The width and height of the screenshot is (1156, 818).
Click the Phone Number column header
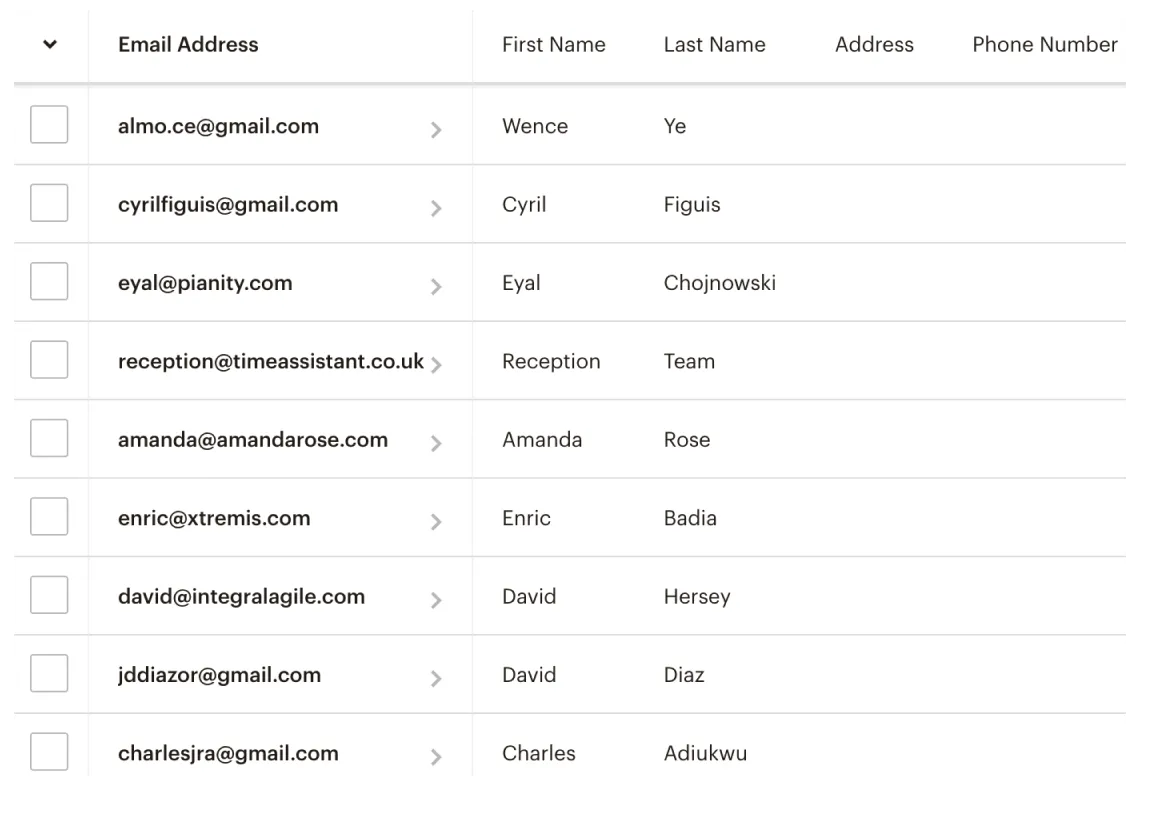pos(1045,45)
